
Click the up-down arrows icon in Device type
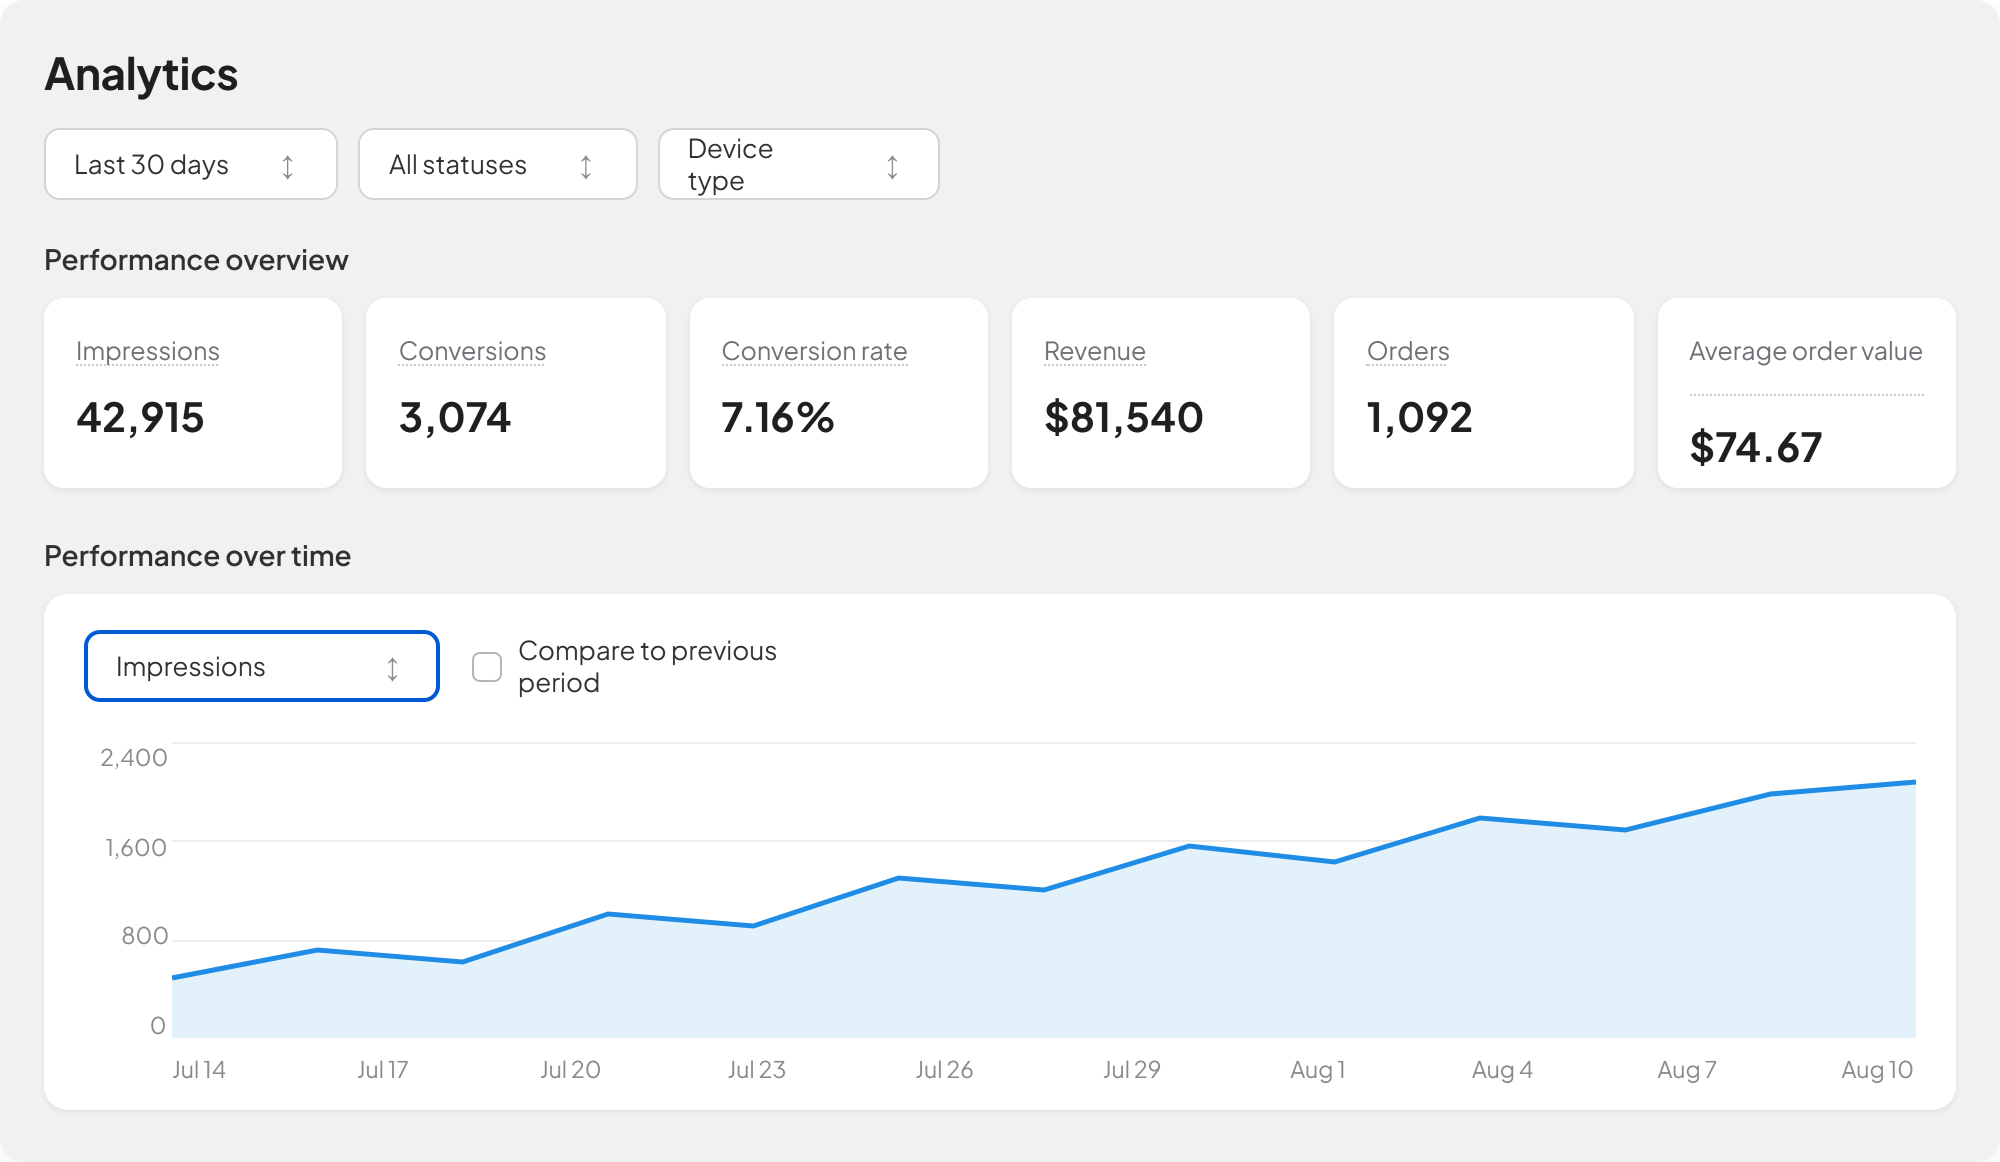click(x=892, y=166)
